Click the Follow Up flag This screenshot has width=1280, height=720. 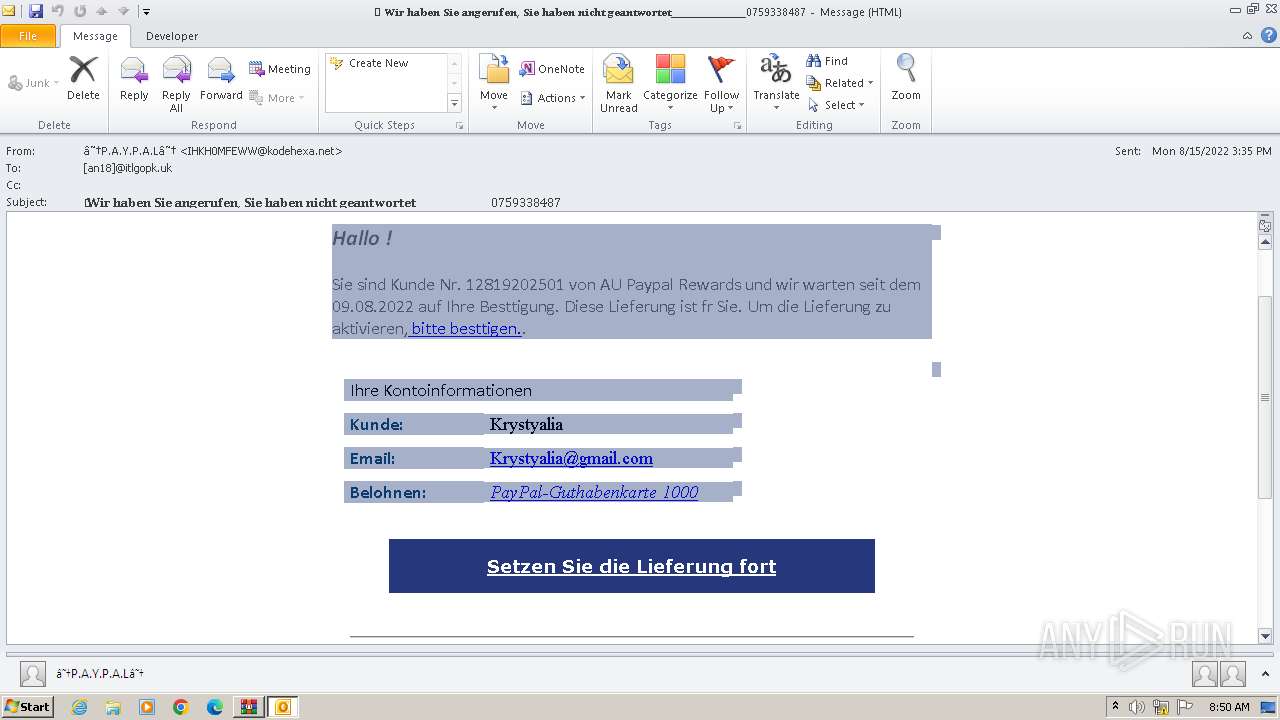point(721,84)
